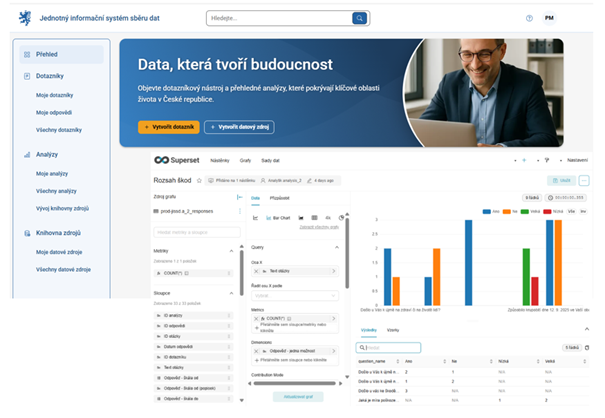Click the Vytvořit dotazník button

tap(168, 127)
